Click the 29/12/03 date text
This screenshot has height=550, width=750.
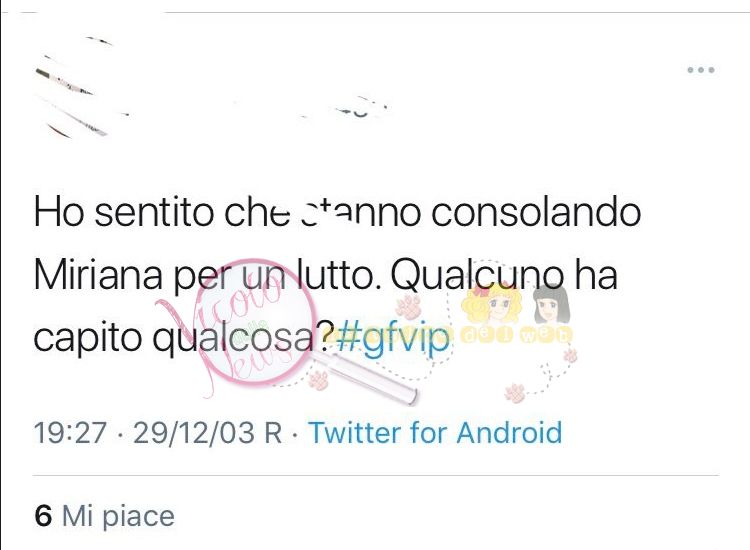(x=194, y=432)
